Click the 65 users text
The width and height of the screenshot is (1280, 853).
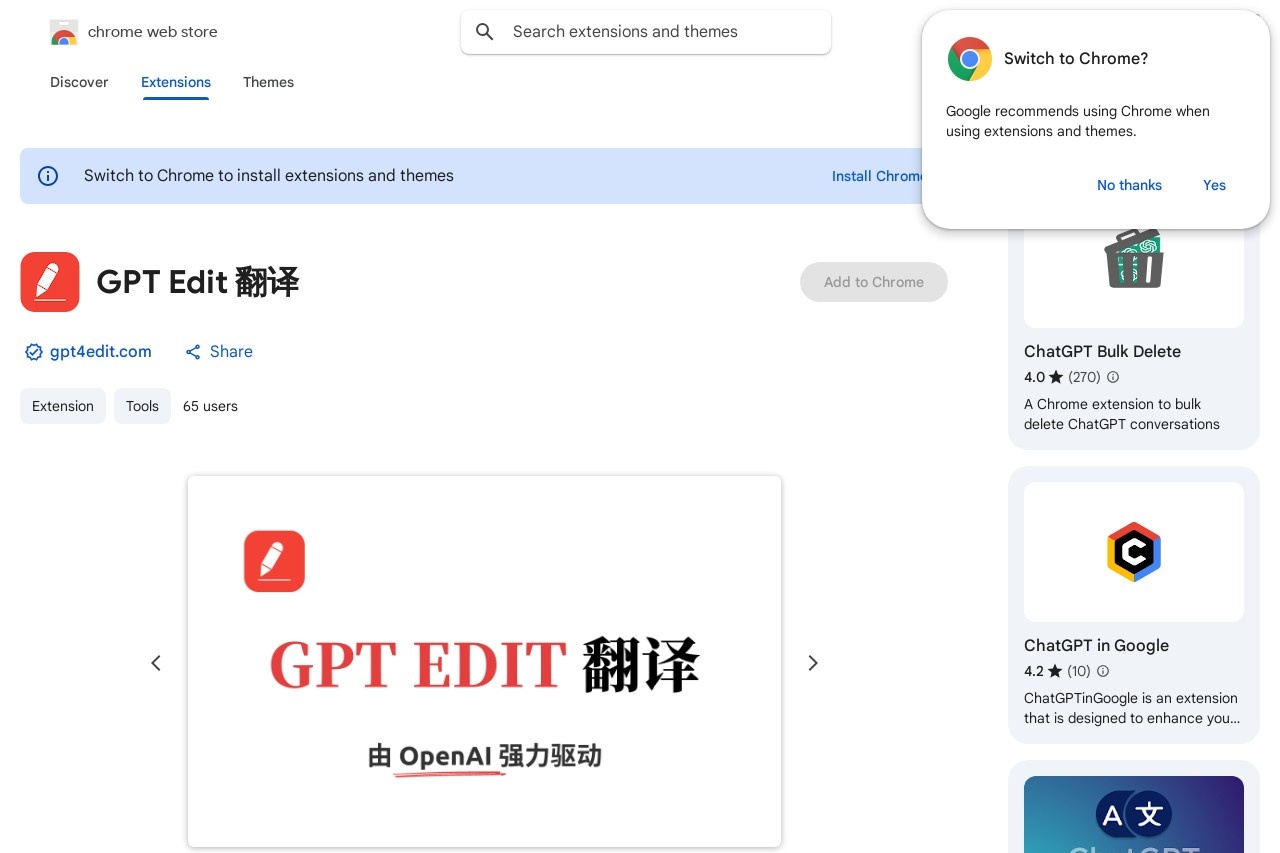point(210,406)
